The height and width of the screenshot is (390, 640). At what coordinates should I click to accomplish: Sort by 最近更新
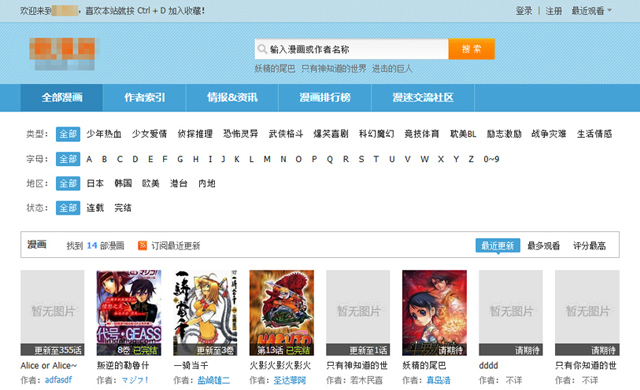[498, 246]
